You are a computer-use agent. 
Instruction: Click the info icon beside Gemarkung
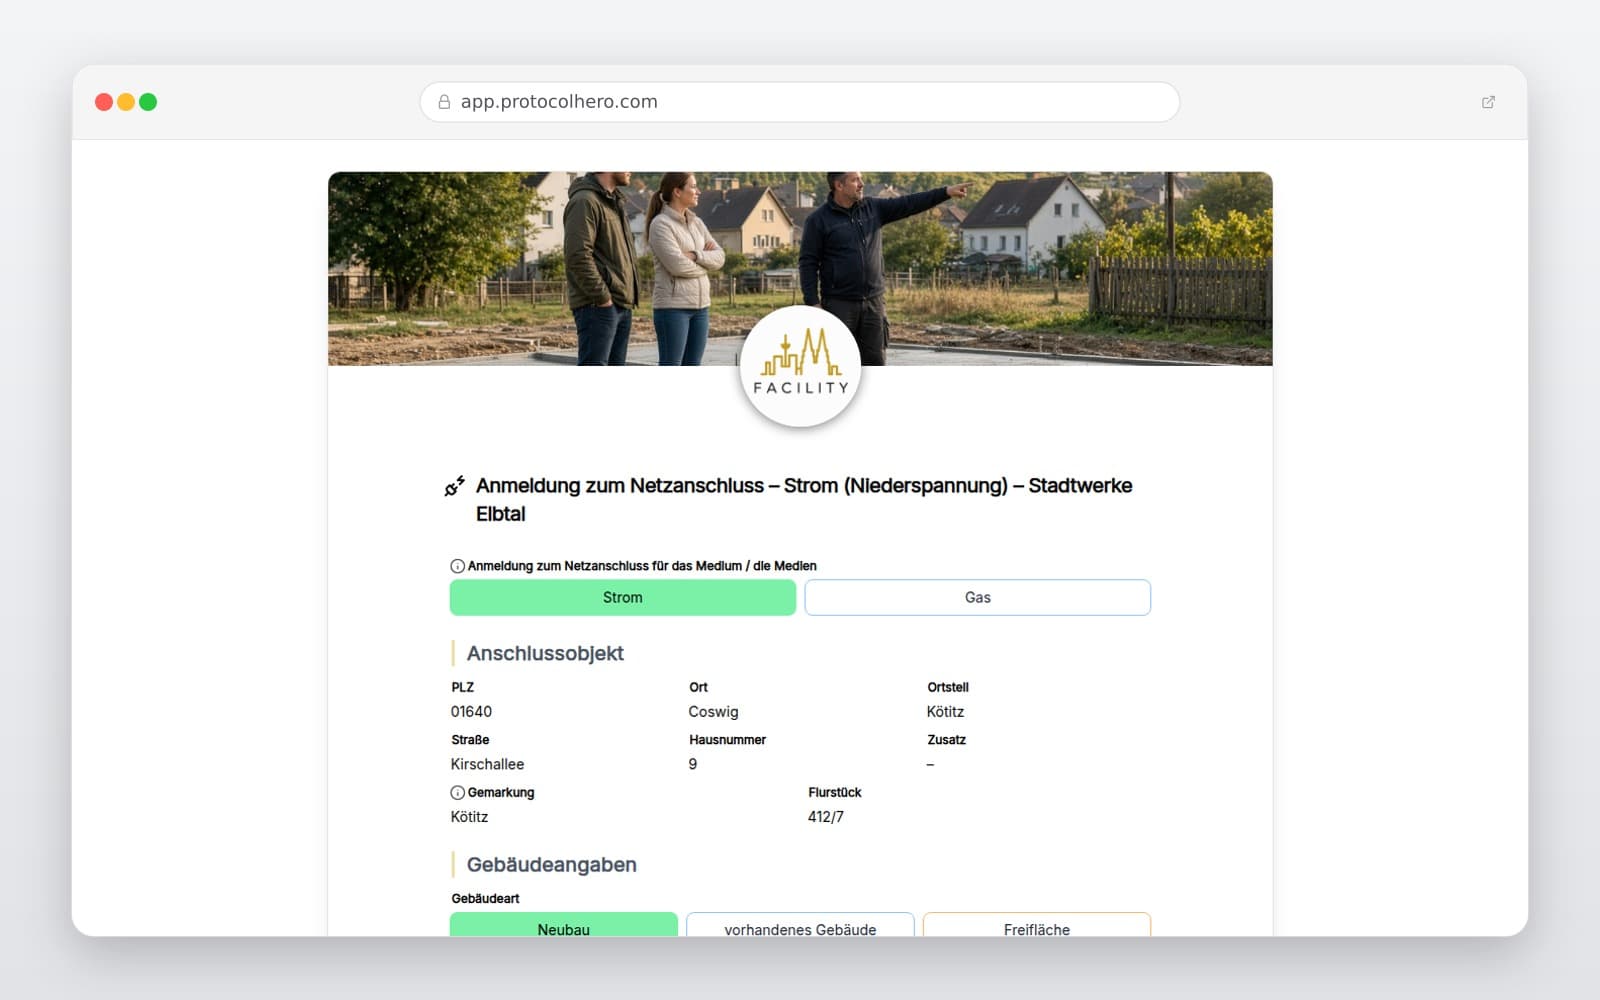457,793
